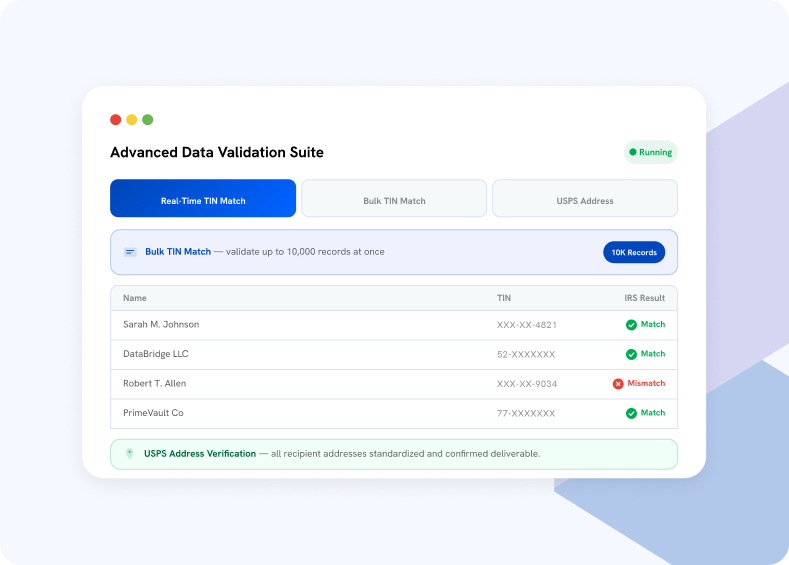Click the Bulk TIN Match banner icon
Image resolution: width=789 pixels, height=565 pixels.
(130, 252)
